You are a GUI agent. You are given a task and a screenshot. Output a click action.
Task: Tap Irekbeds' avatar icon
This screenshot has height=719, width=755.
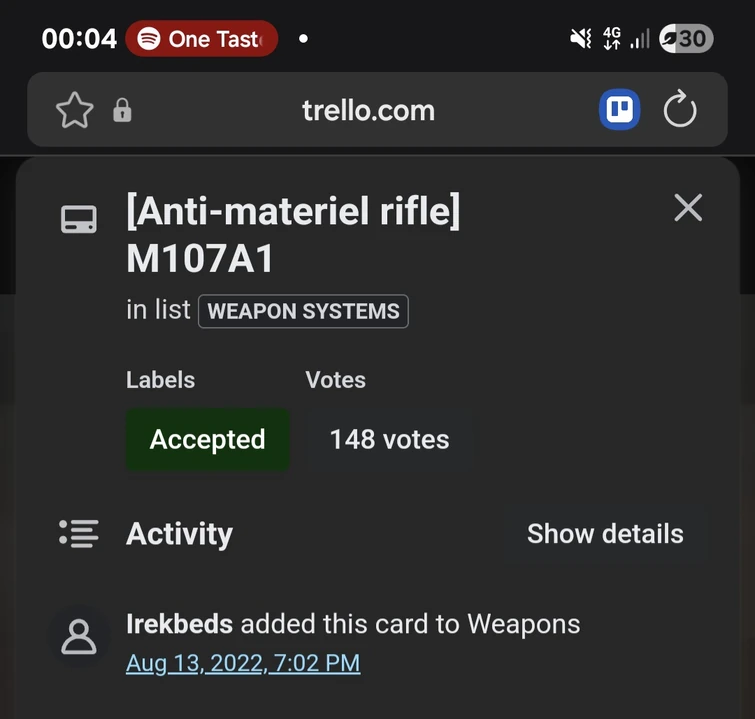pyautogui.click(x=79, y=637)
